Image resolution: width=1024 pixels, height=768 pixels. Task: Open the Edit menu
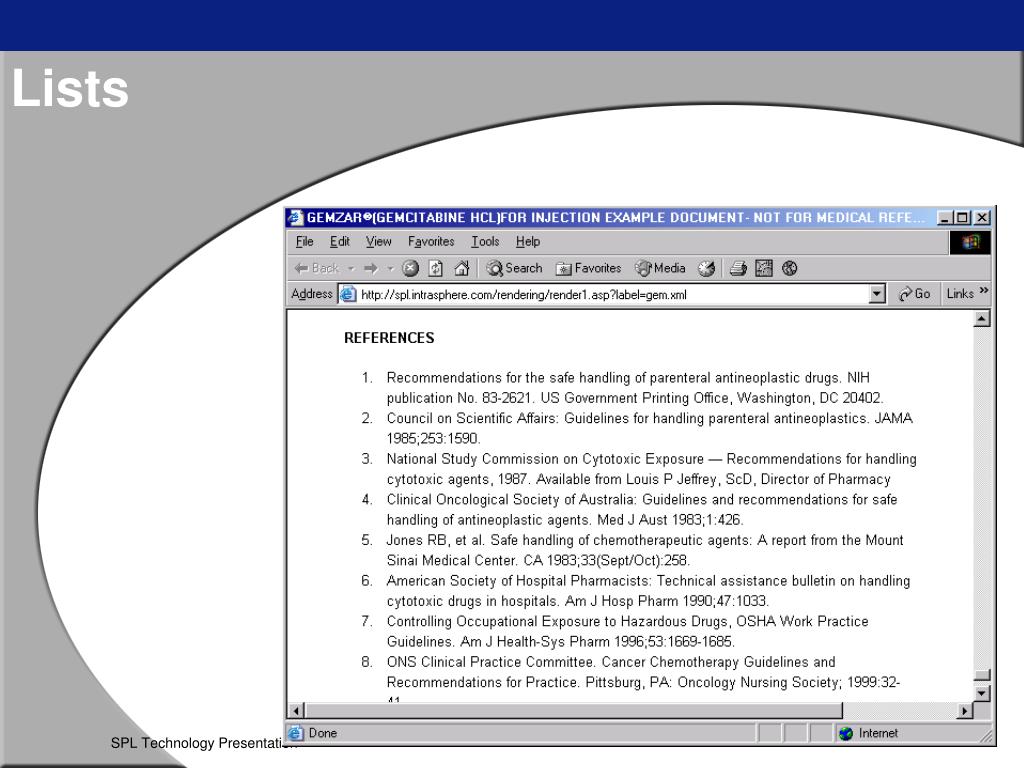tap(340, 242)
